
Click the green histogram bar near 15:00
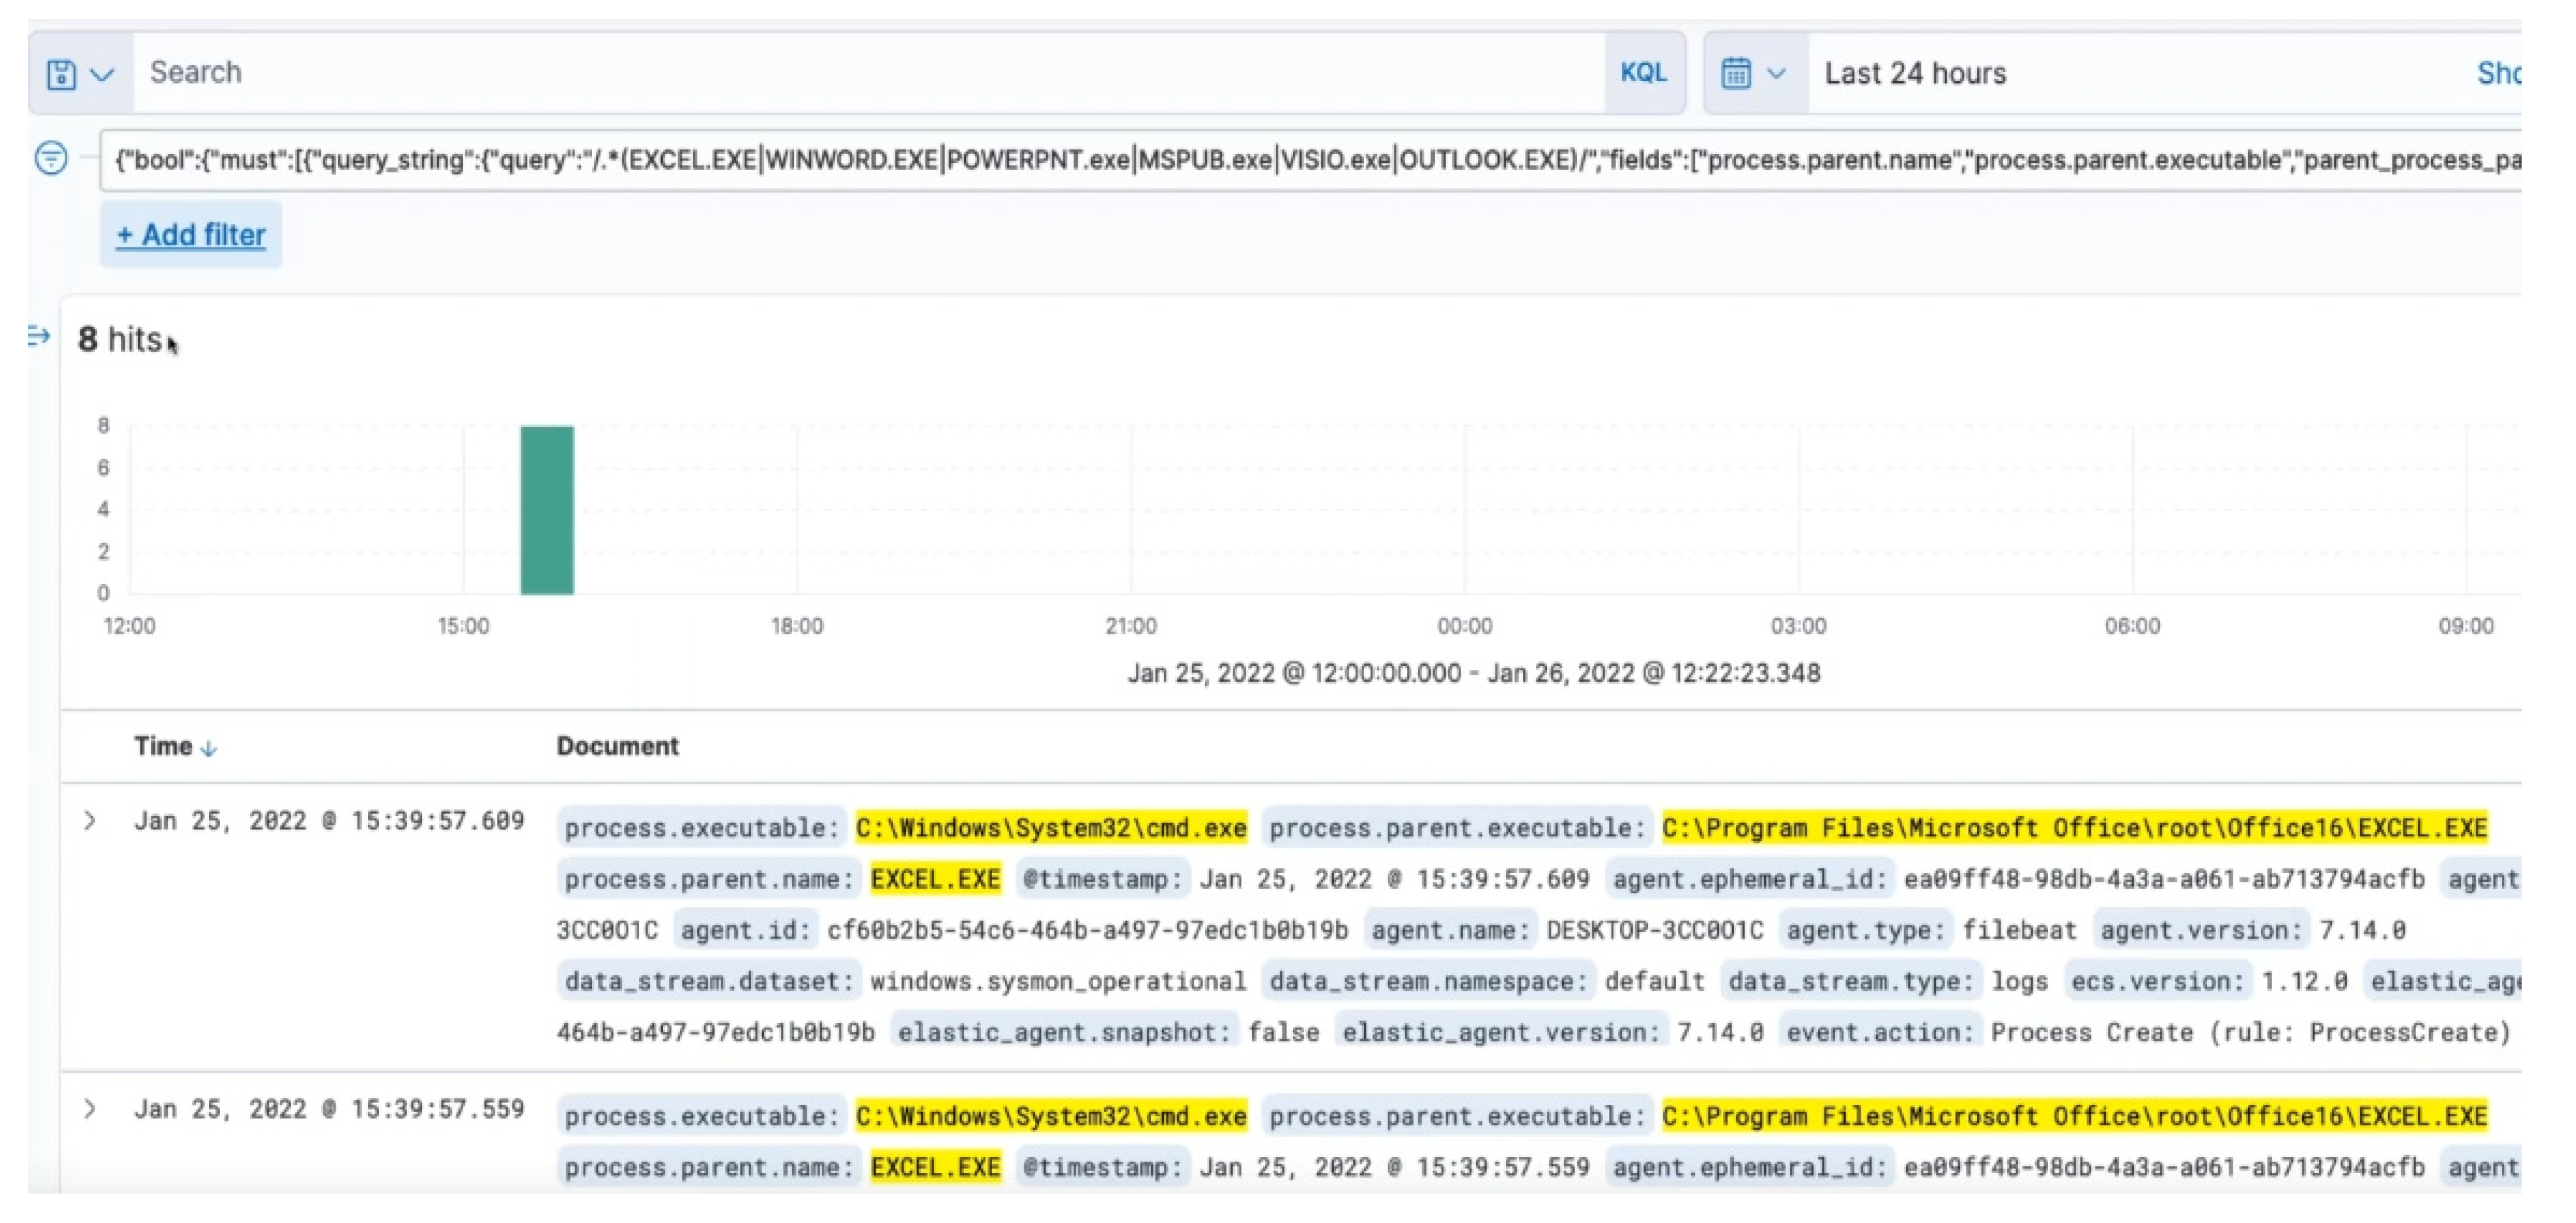(x=547, y=510)
